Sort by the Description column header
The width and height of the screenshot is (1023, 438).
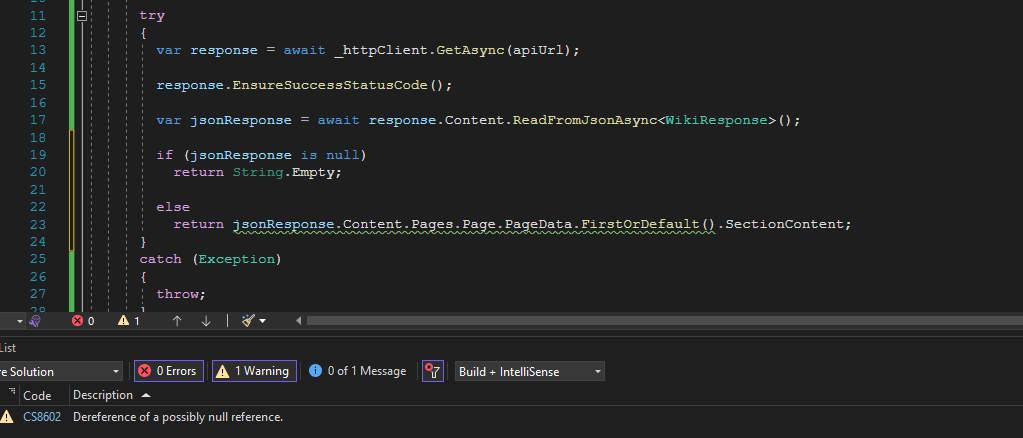pyautogui.click(x=102, y=395)
